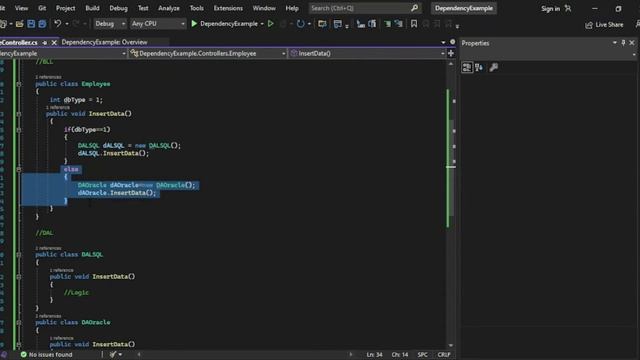This screenshot has width=640, height=360.
Task: Click the SPC indentation indicator
Action: click(x=422, y=355)
